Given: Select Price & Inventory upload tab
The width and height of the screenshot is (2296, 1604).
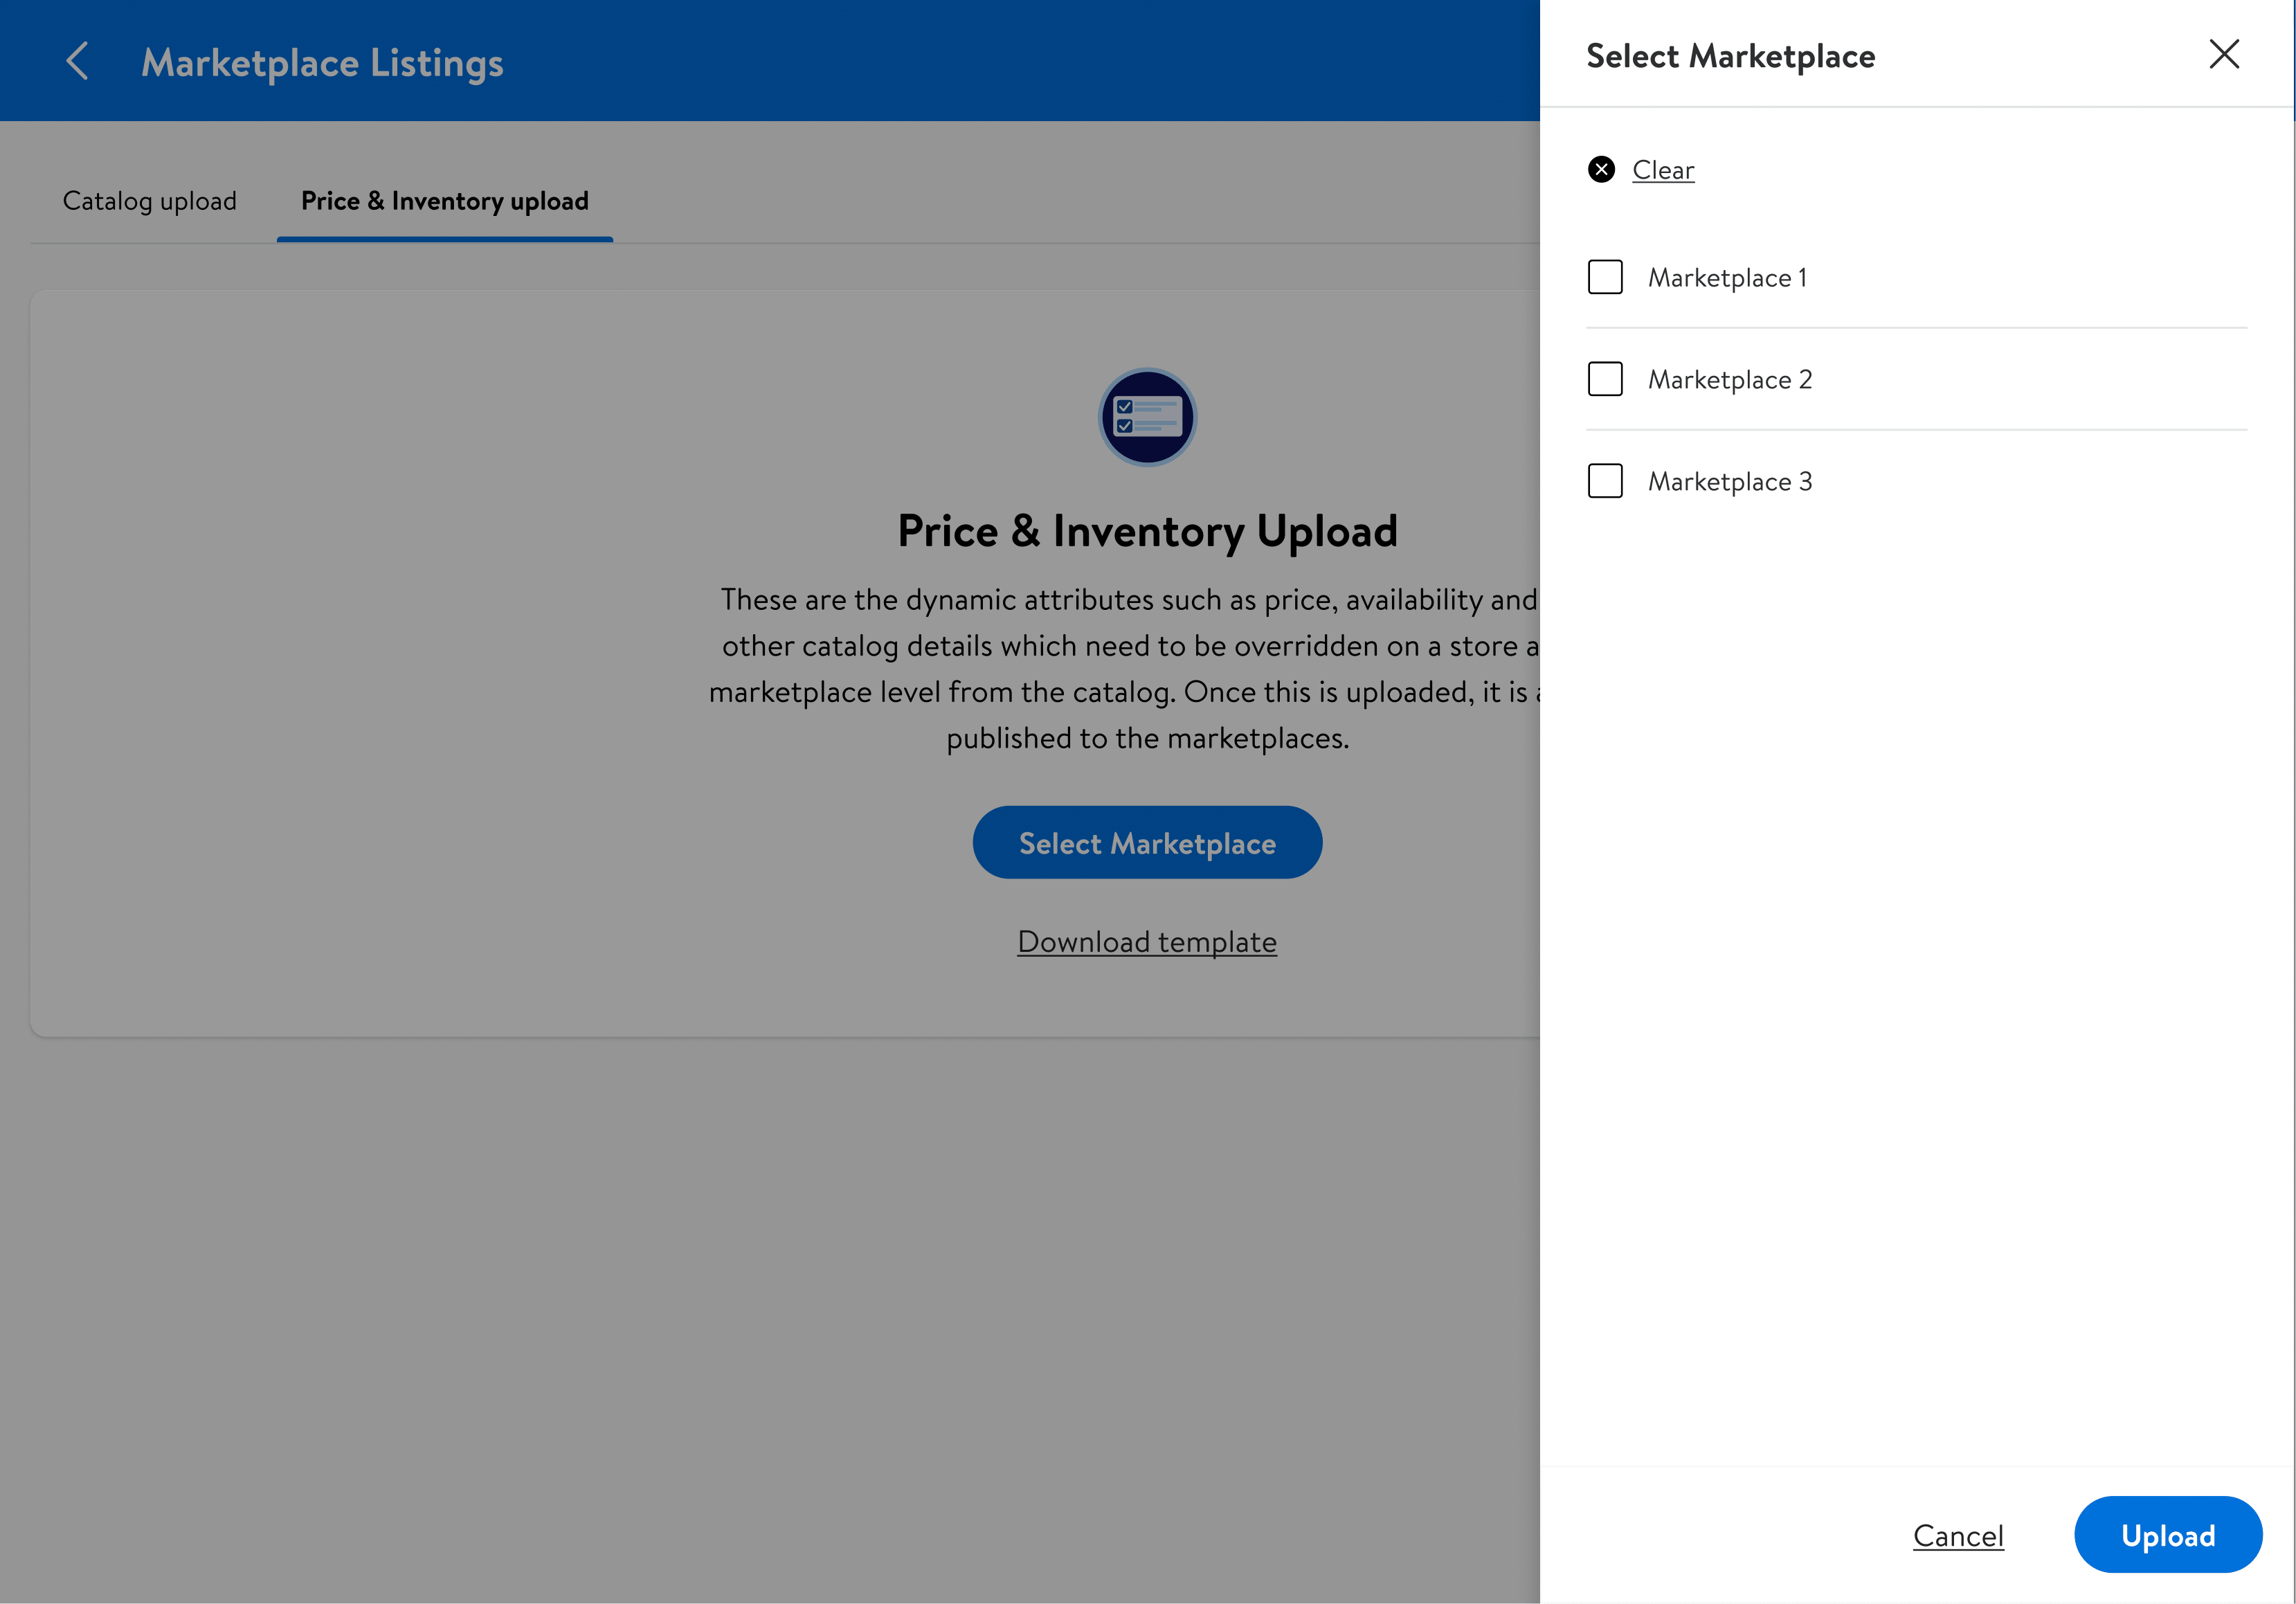Looking at the screenshot, I should tap(445, 201).
